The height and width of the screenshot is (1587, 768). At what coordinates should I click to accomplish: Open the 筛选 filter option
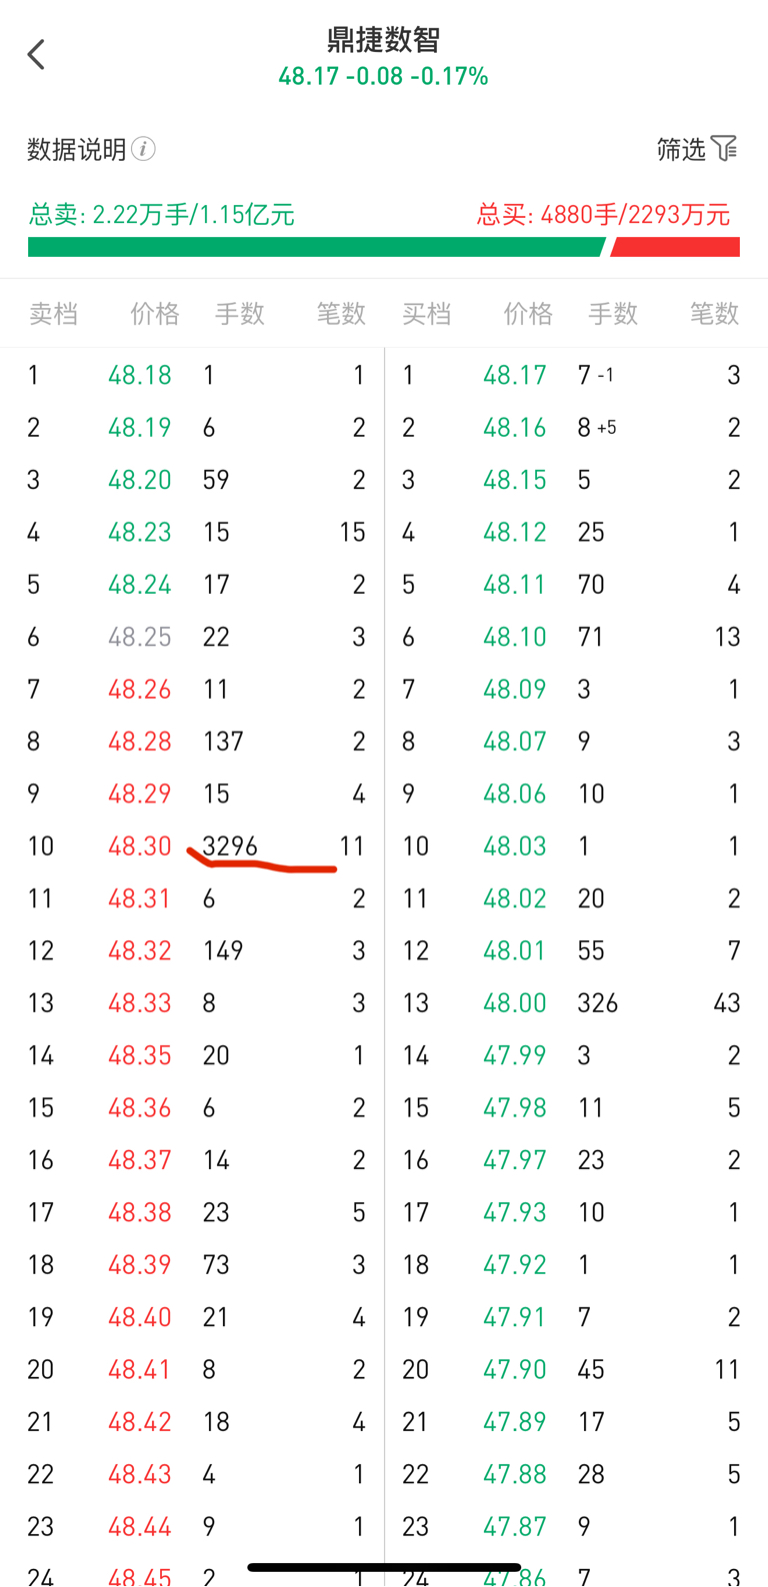(x=681, y=150)
